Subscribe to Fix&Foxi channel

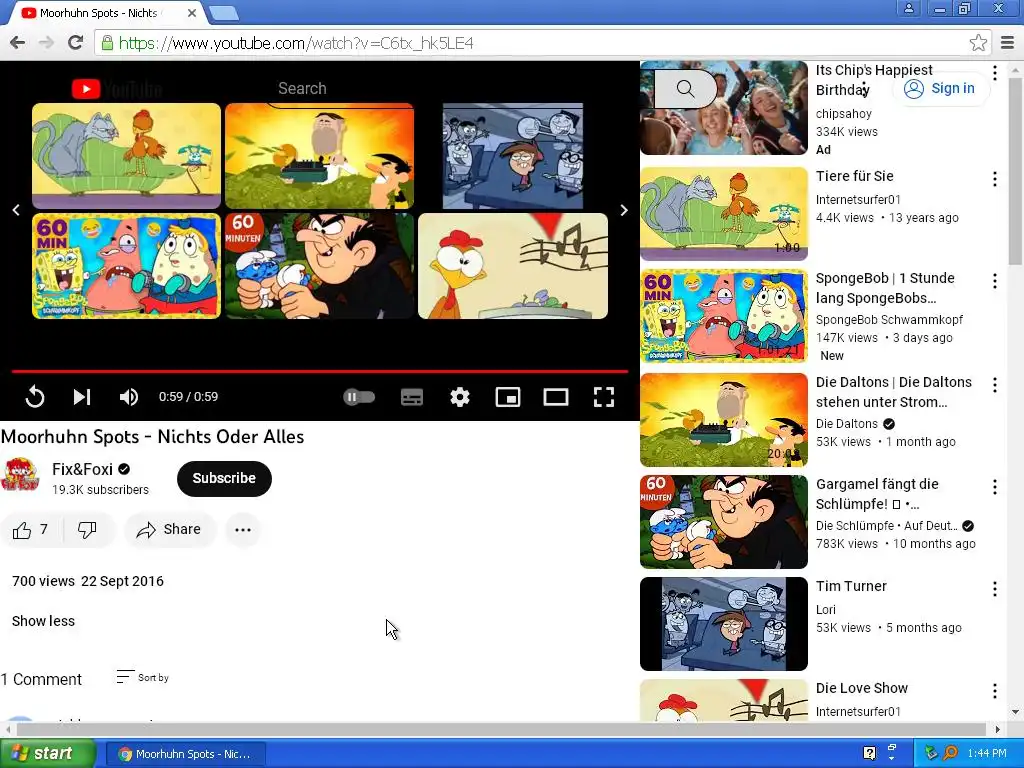tap(224, 478)
